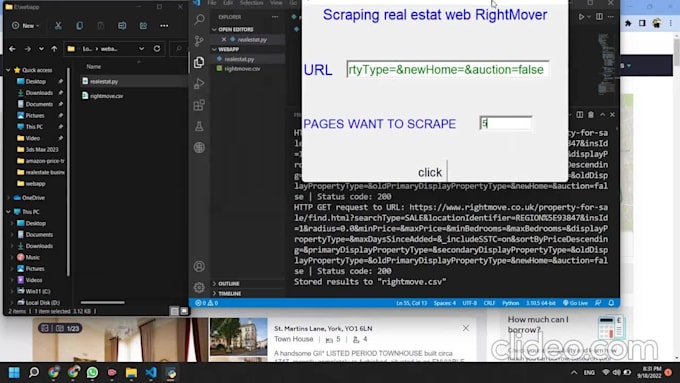Click Cut icon in File Explorer toolbar
The image size is (680, 383).
click(x=58, y=26)
